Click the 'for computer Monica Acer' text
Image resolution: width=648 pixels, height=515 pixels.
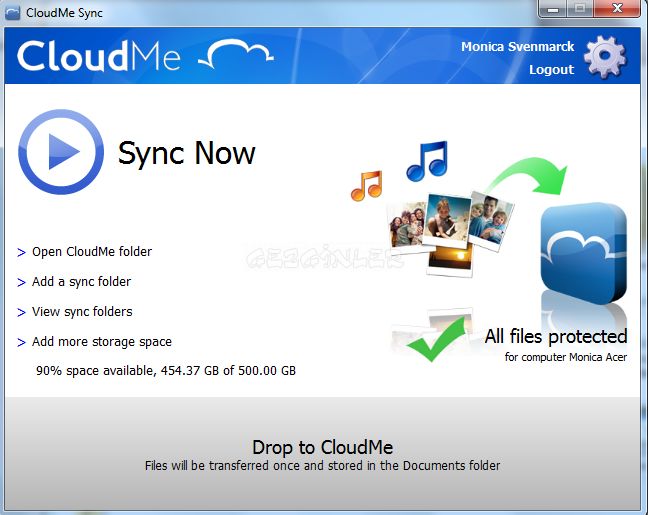coord(566,357)
